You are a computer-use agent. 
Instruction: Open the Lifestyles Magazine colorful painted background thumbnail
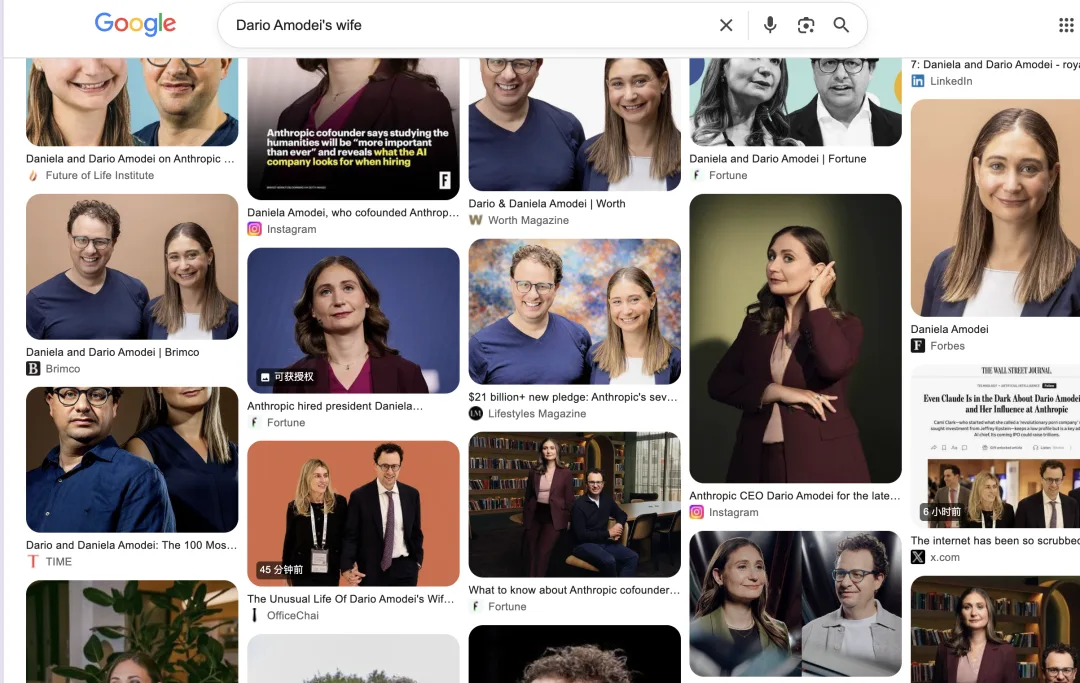pos(574,312)
